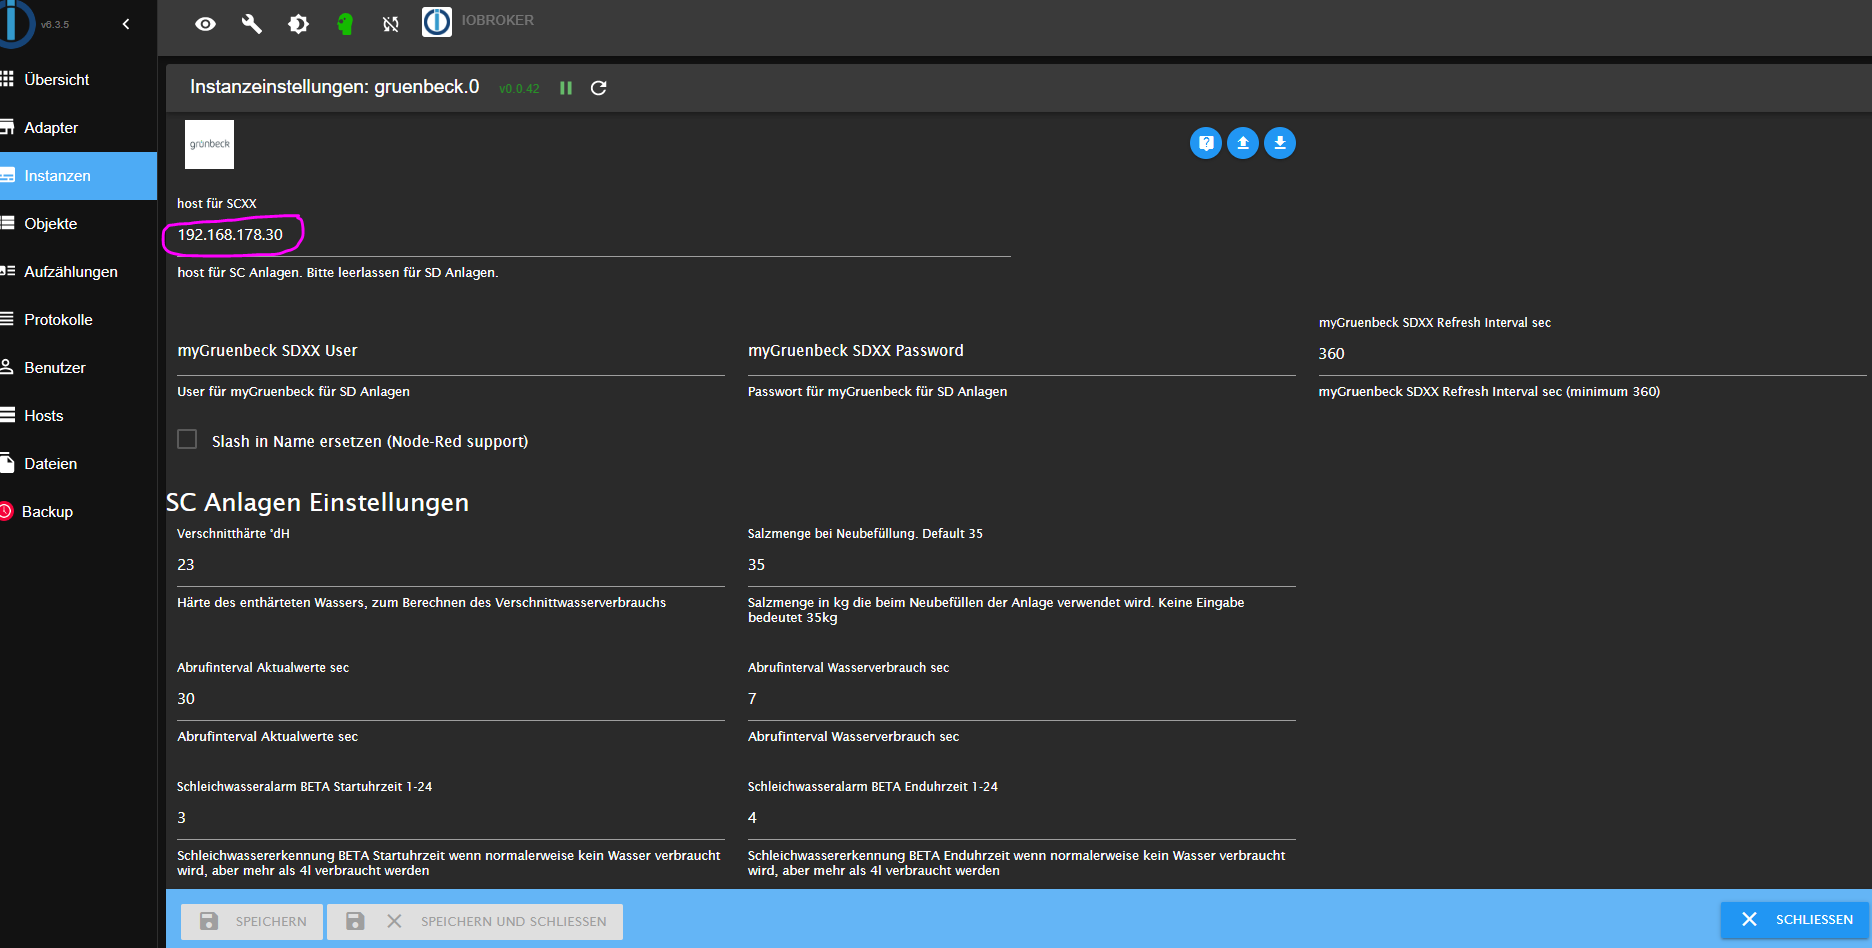The height and width of the screenshot is (948, 1872).
Task: Click Schleichwasseralarm Enduhrzeit field showing 4
Action: tap(1022, 818)
